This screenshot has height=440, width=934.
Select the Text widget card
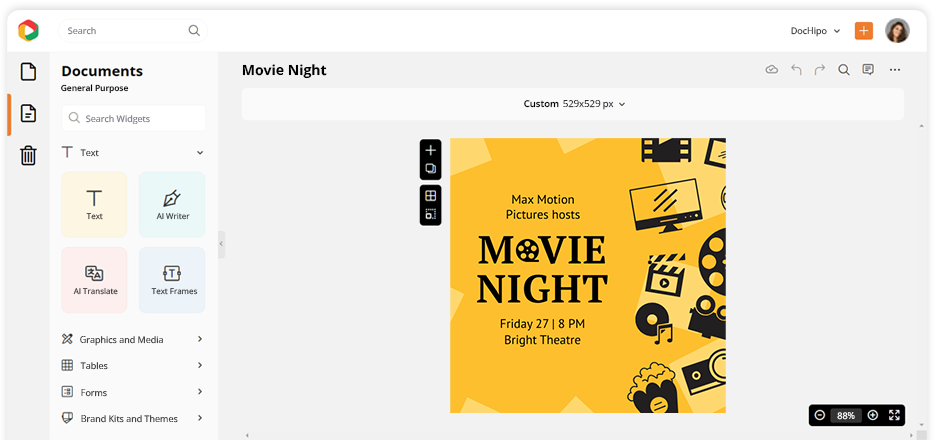[x=94, y=205]
